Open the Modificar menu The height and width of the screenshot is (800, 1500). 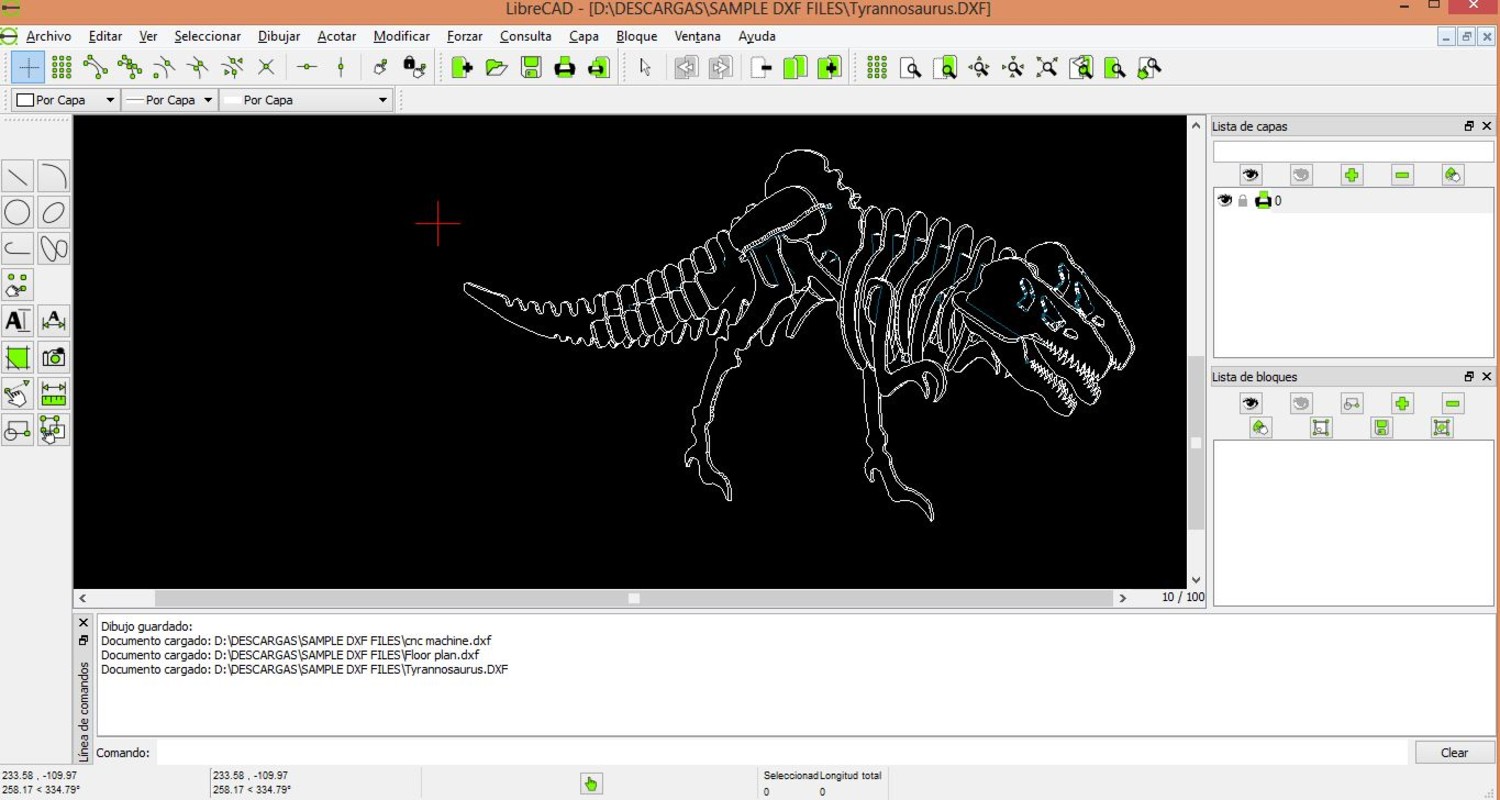(401, 36)
